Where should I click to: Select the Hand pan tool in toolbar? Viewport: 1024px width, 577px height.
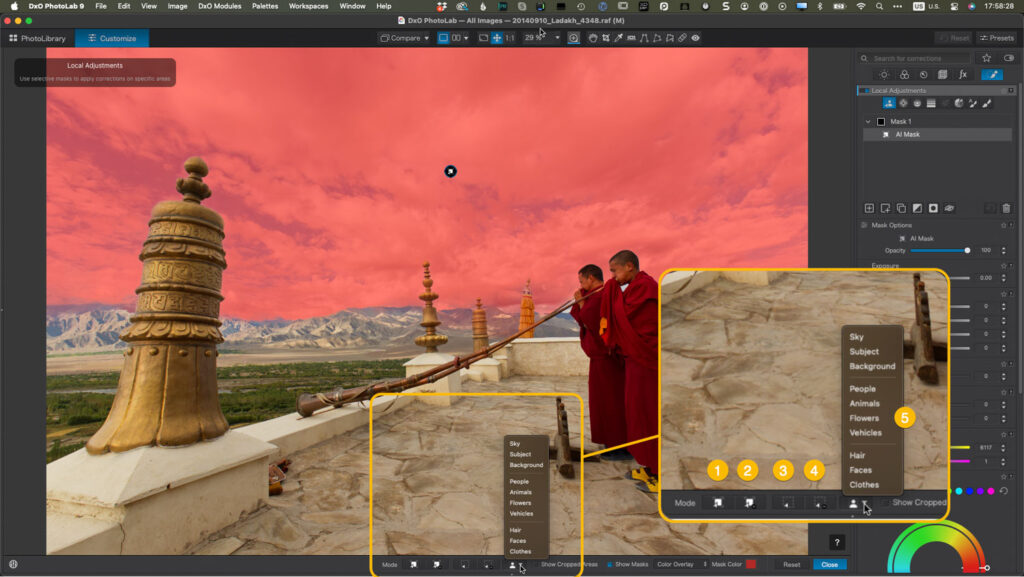[593, 38]
